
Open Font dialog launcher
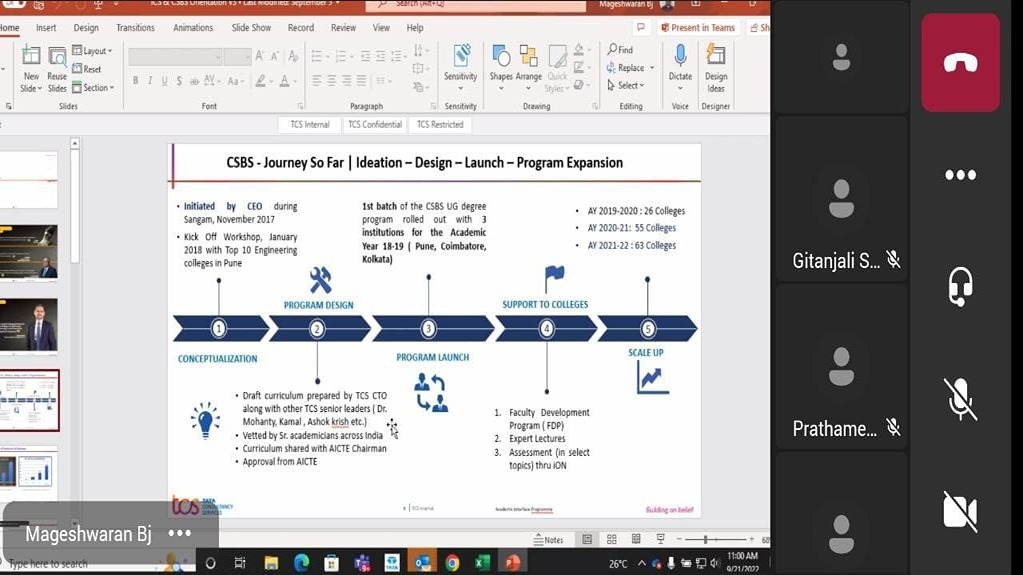(300, 106)
